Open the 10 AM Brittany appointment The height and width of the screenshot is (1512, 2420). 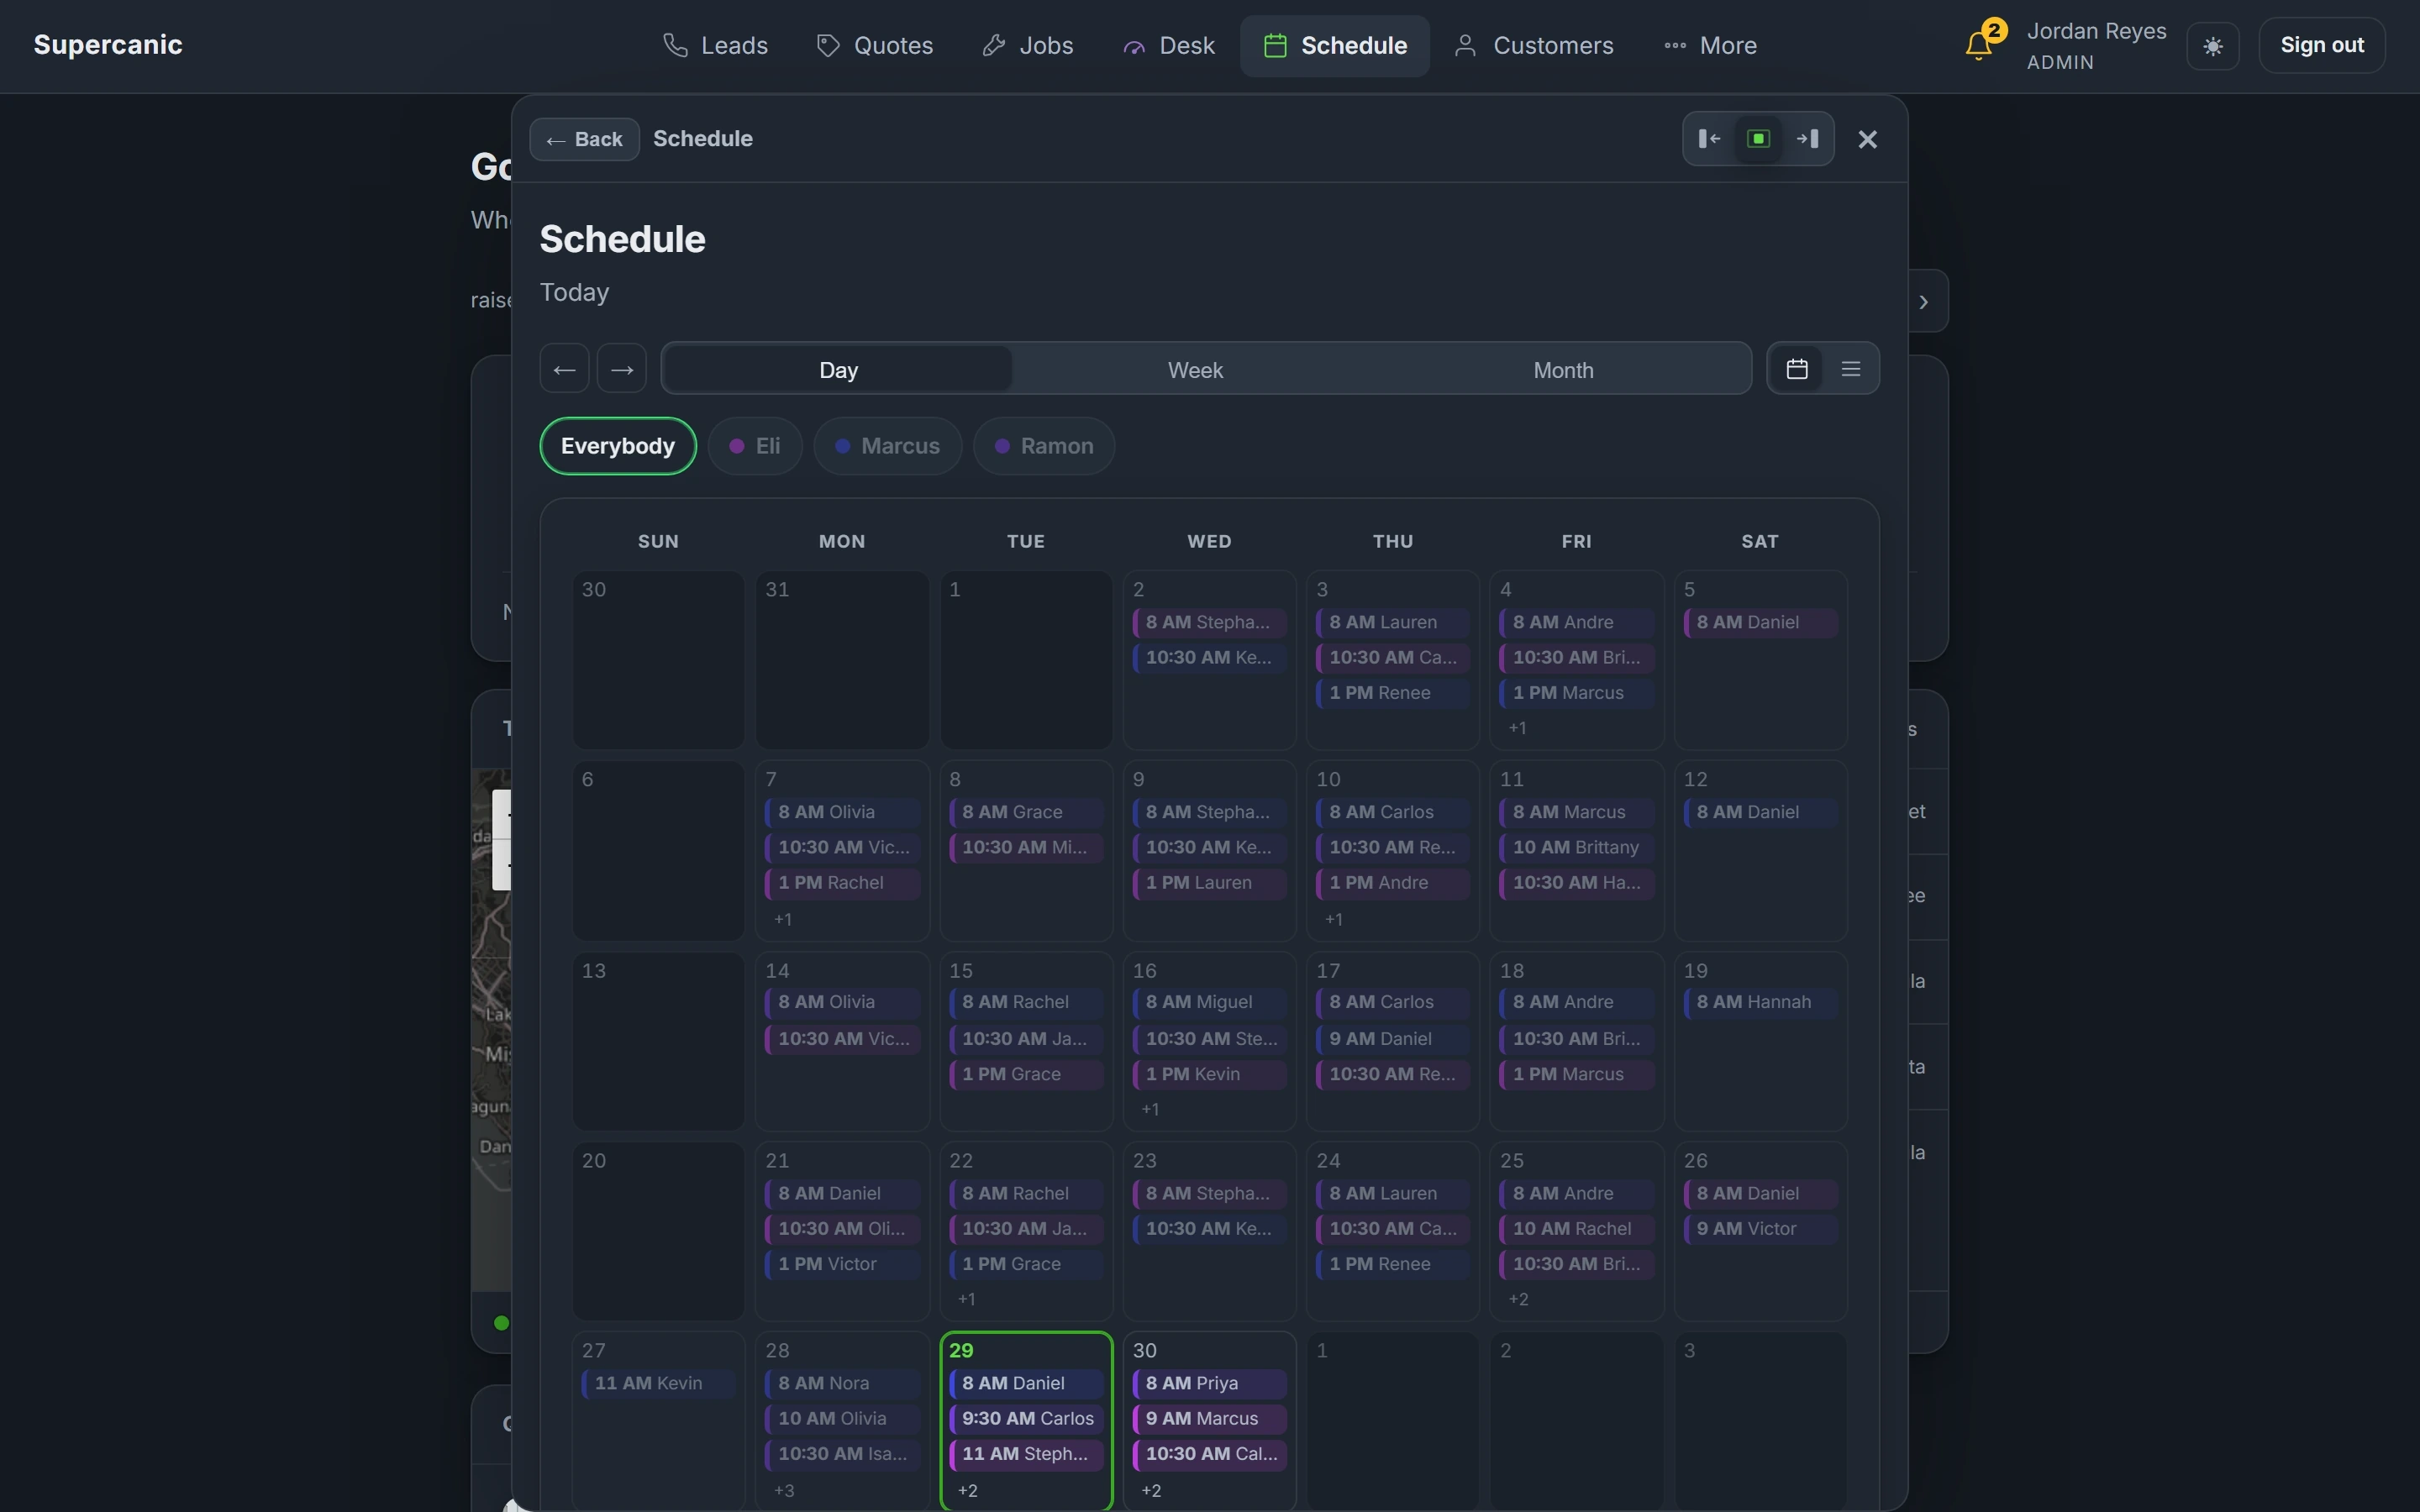coord(1577,847)
